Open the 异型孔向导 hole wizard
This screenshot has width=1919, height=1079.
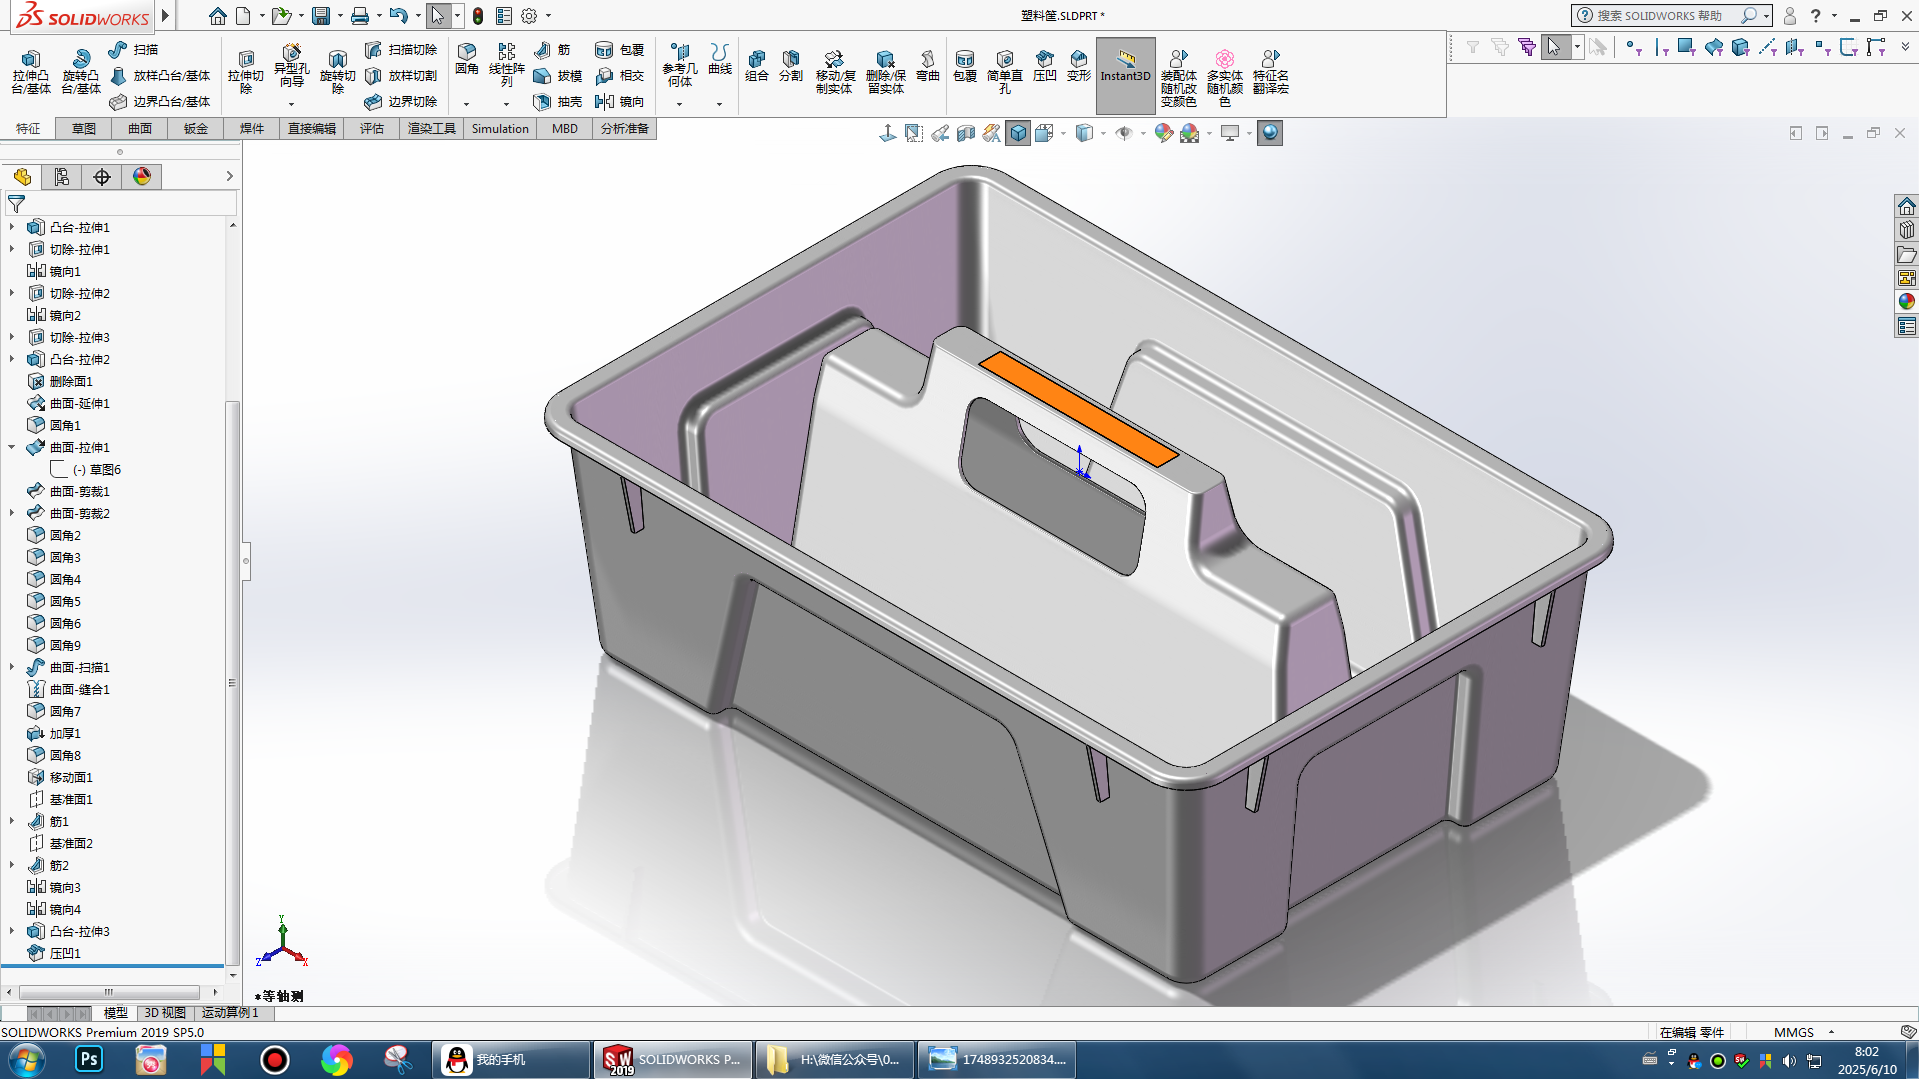tap(291, 66)
